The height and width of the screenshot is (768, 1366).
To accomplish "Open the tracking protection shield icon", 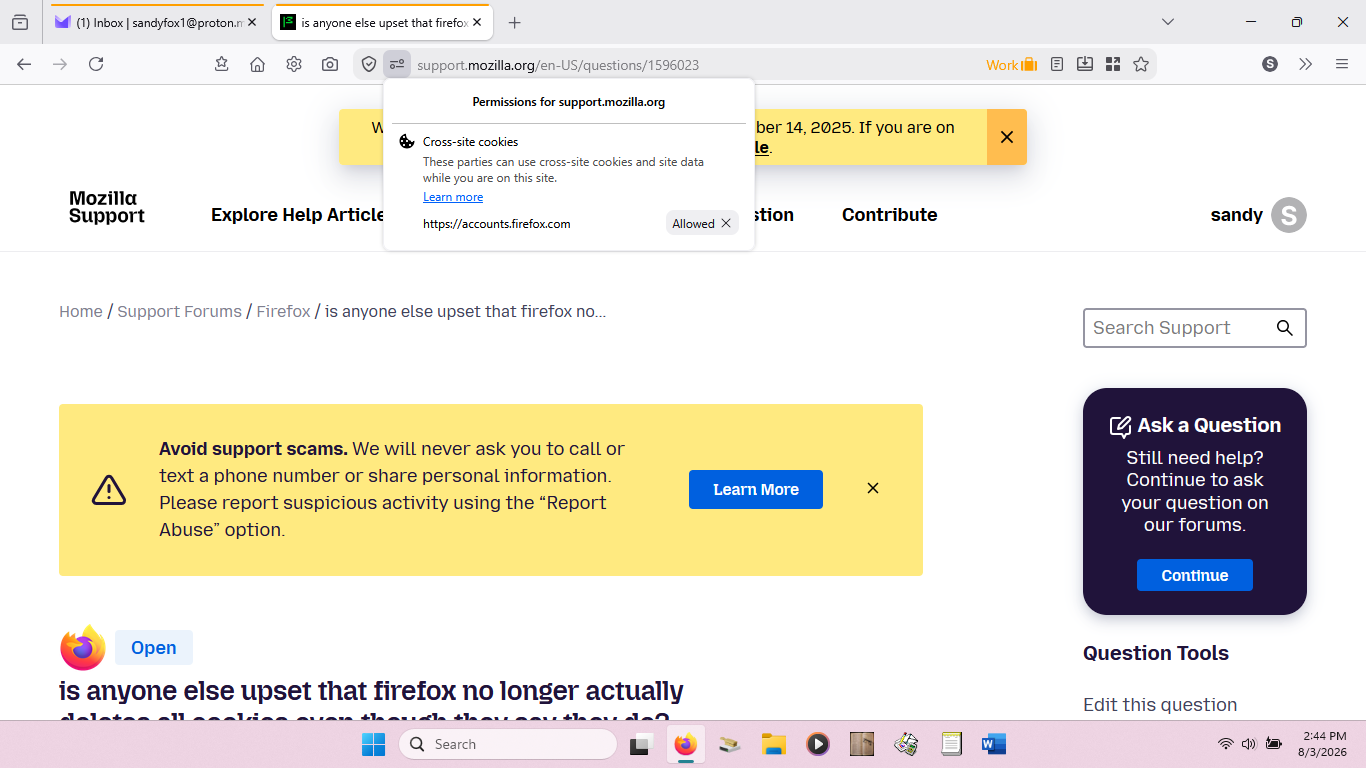I will pyautogui.click(x=369, y=64).
